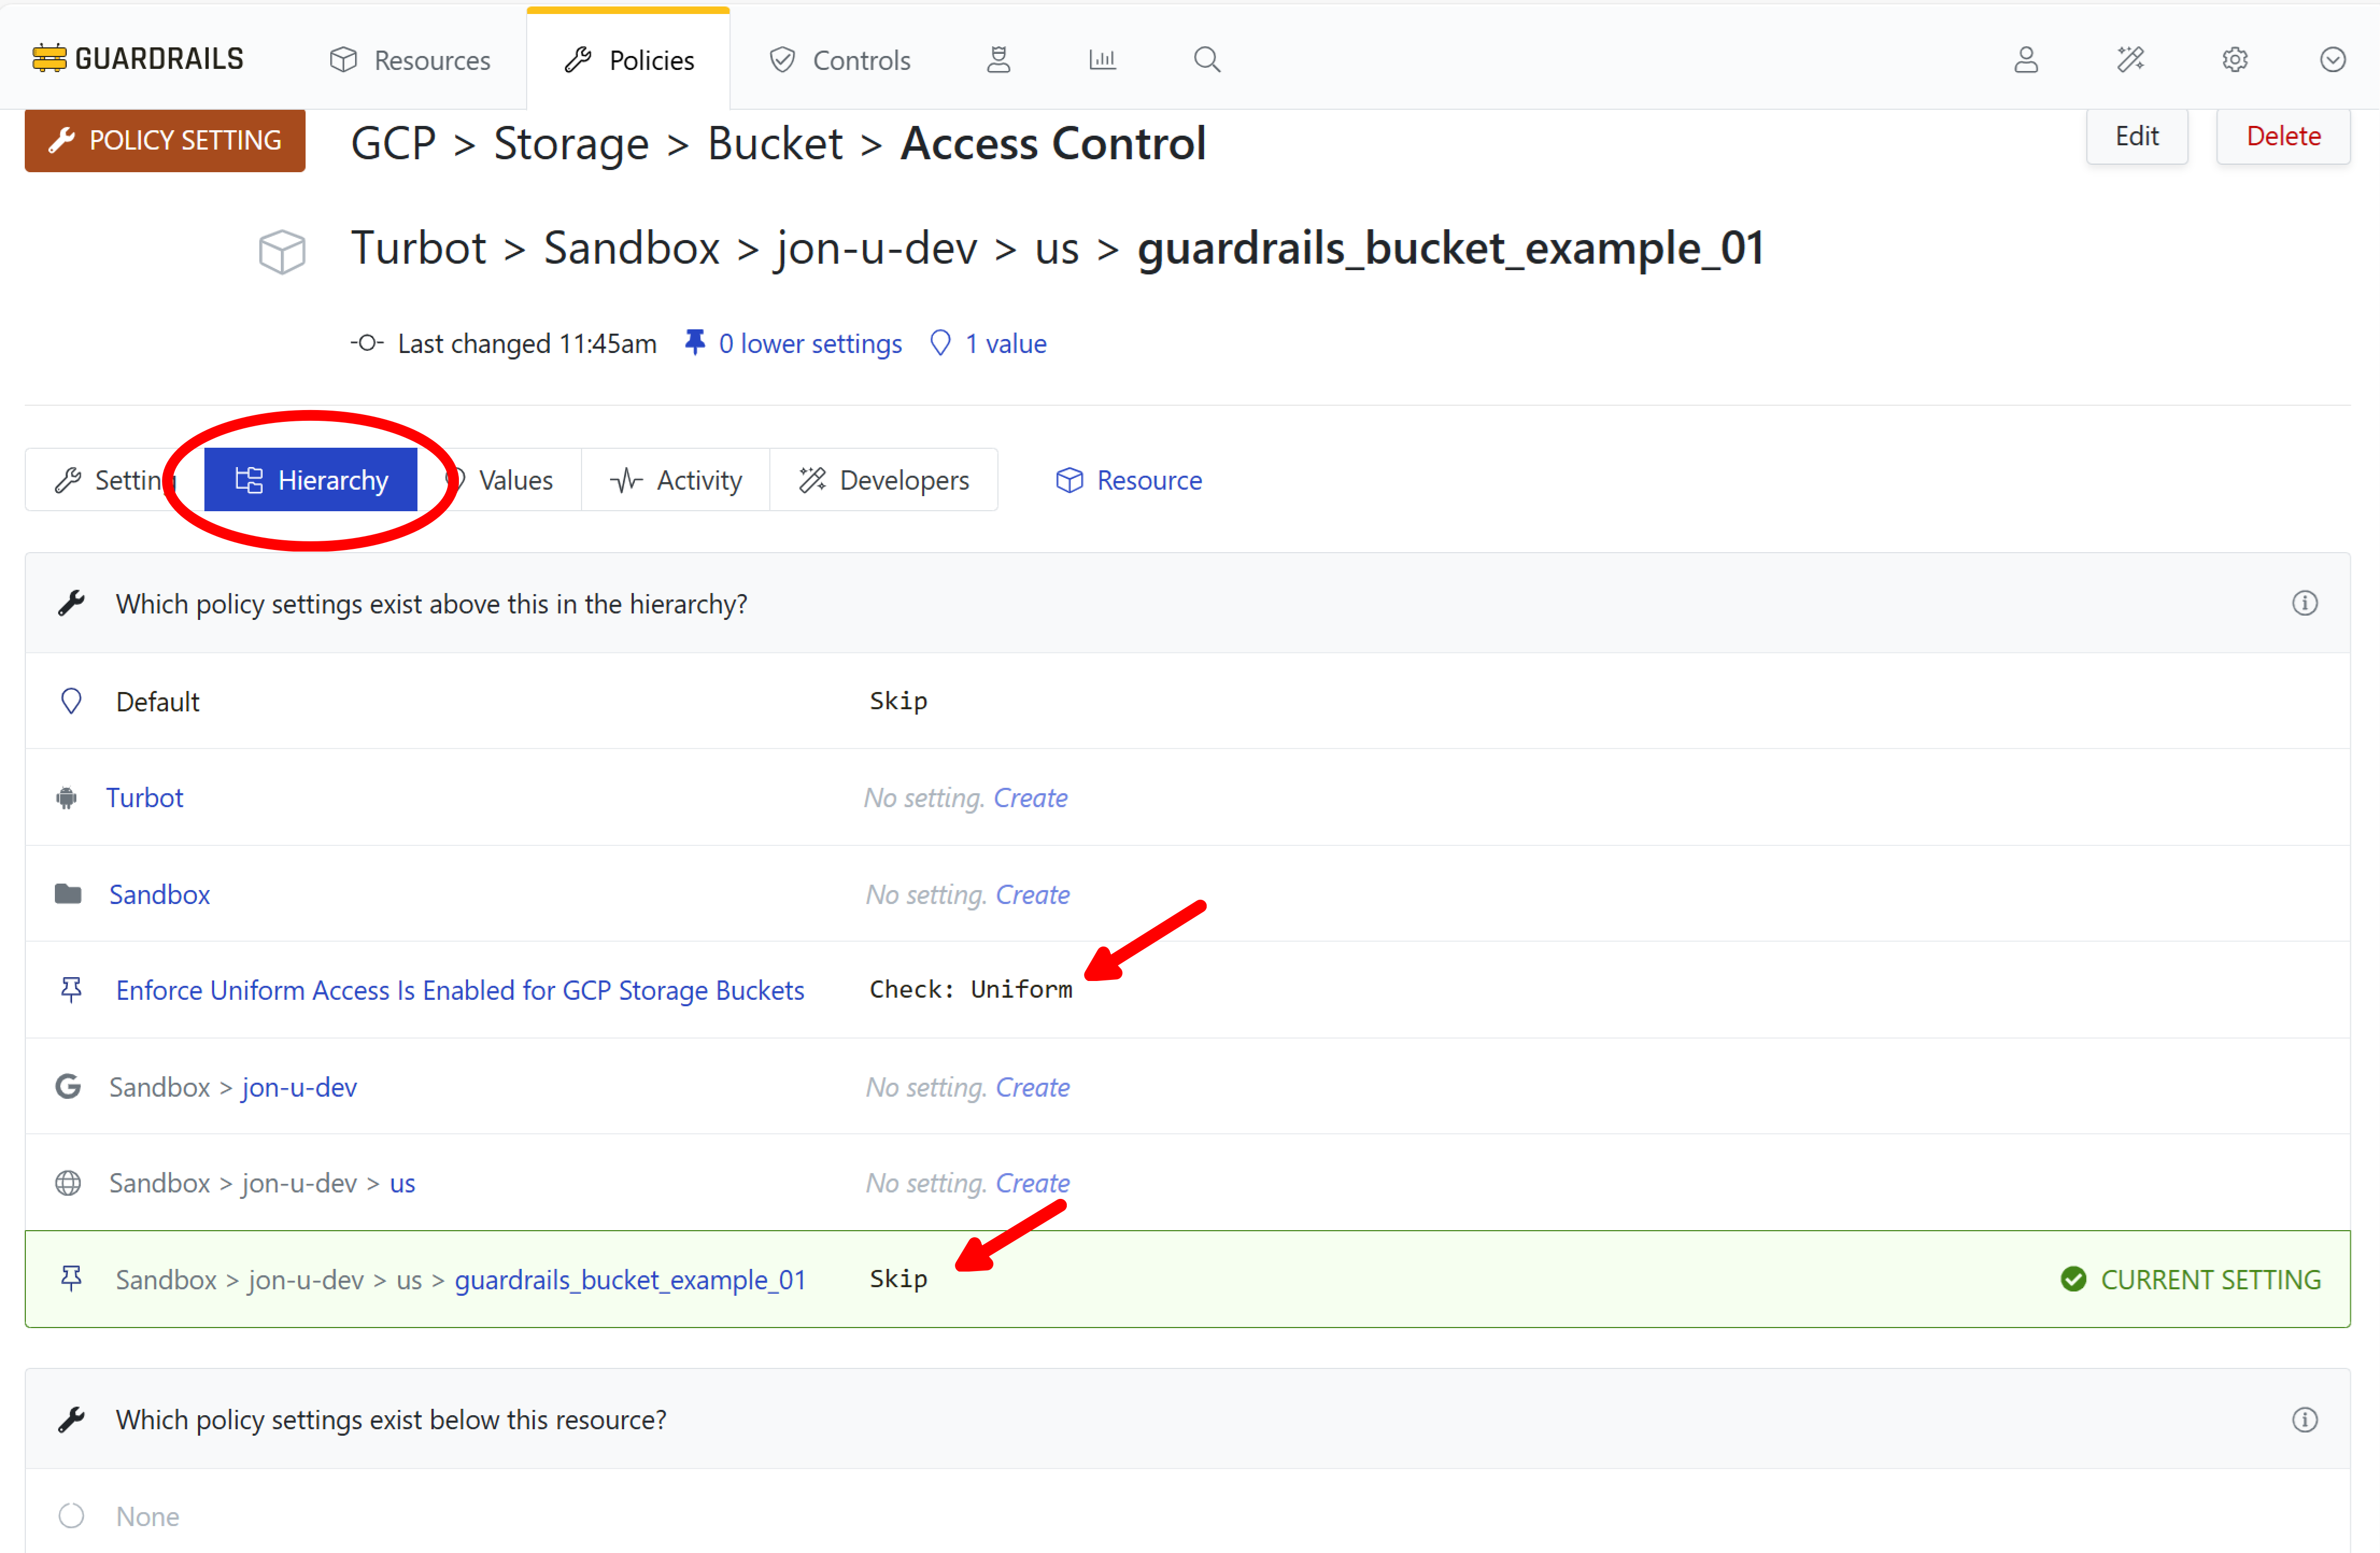
Task: Click the user profile icon
Action: tap(2026, 60)
